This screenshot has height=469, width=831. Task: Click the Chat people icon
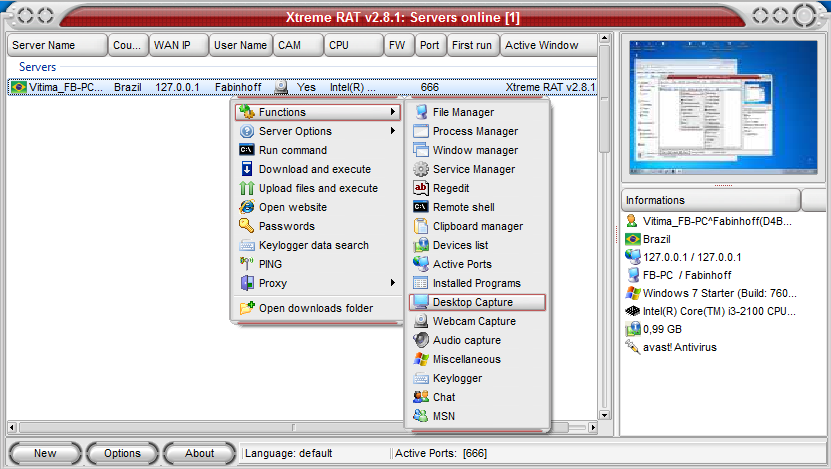click(x=421, y=397)
